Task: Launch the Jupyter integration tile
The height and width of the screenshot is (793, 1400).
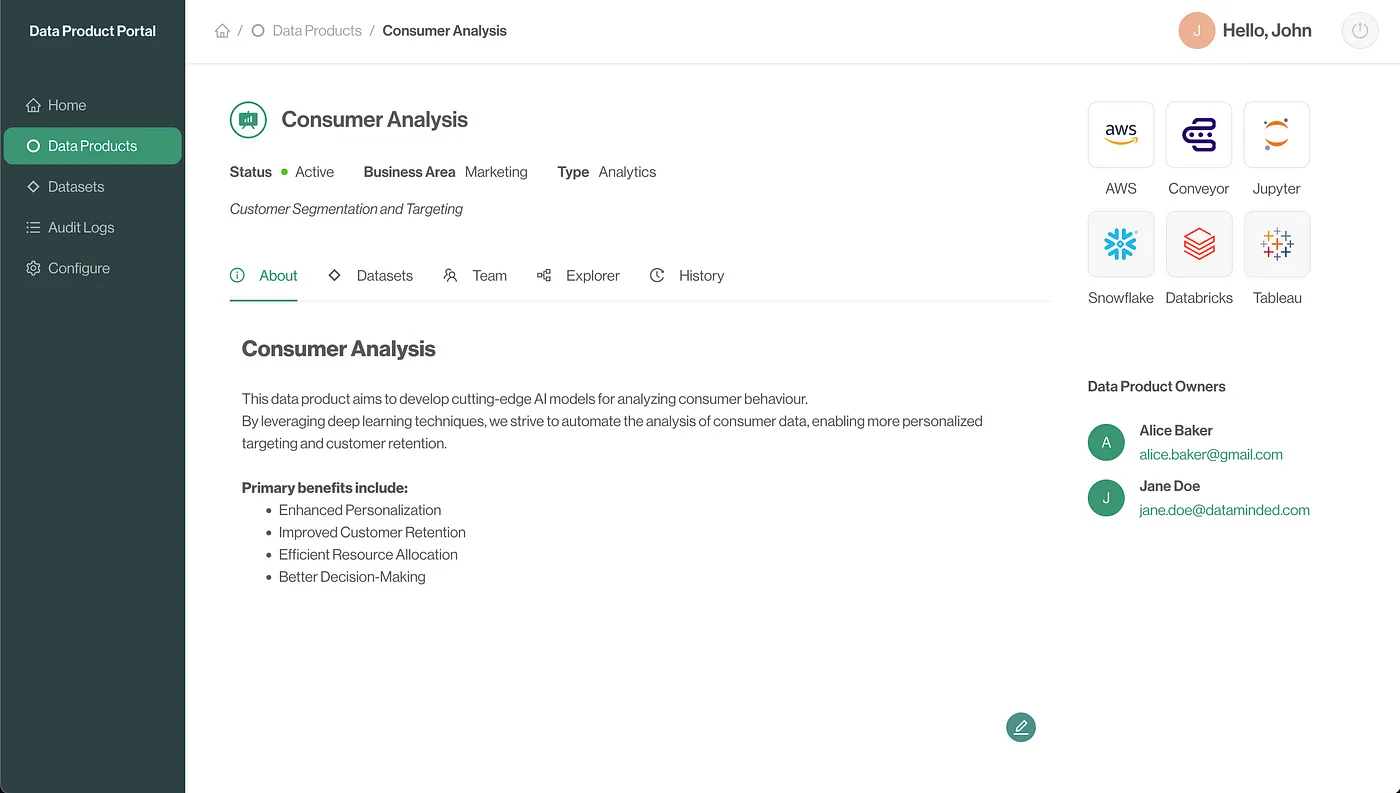Action: 1276,135
